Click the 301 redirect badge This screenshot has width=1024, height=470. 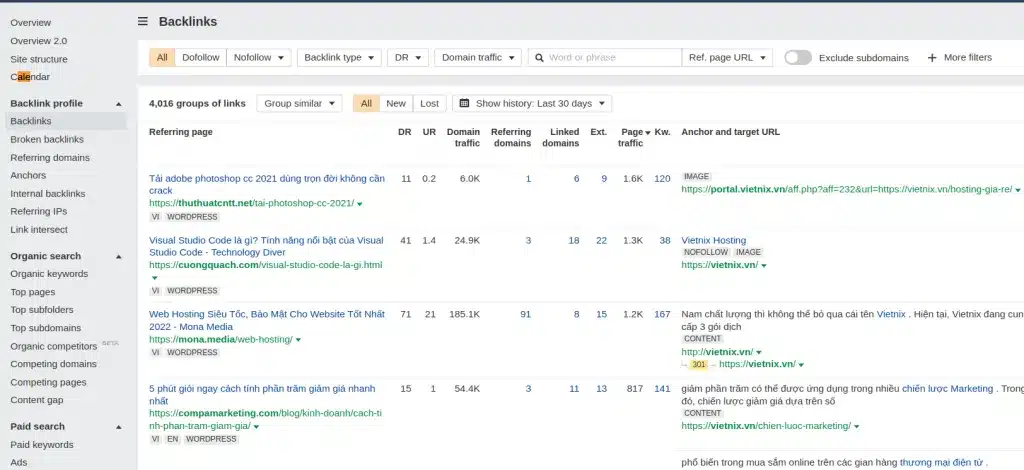click(699, 364)
